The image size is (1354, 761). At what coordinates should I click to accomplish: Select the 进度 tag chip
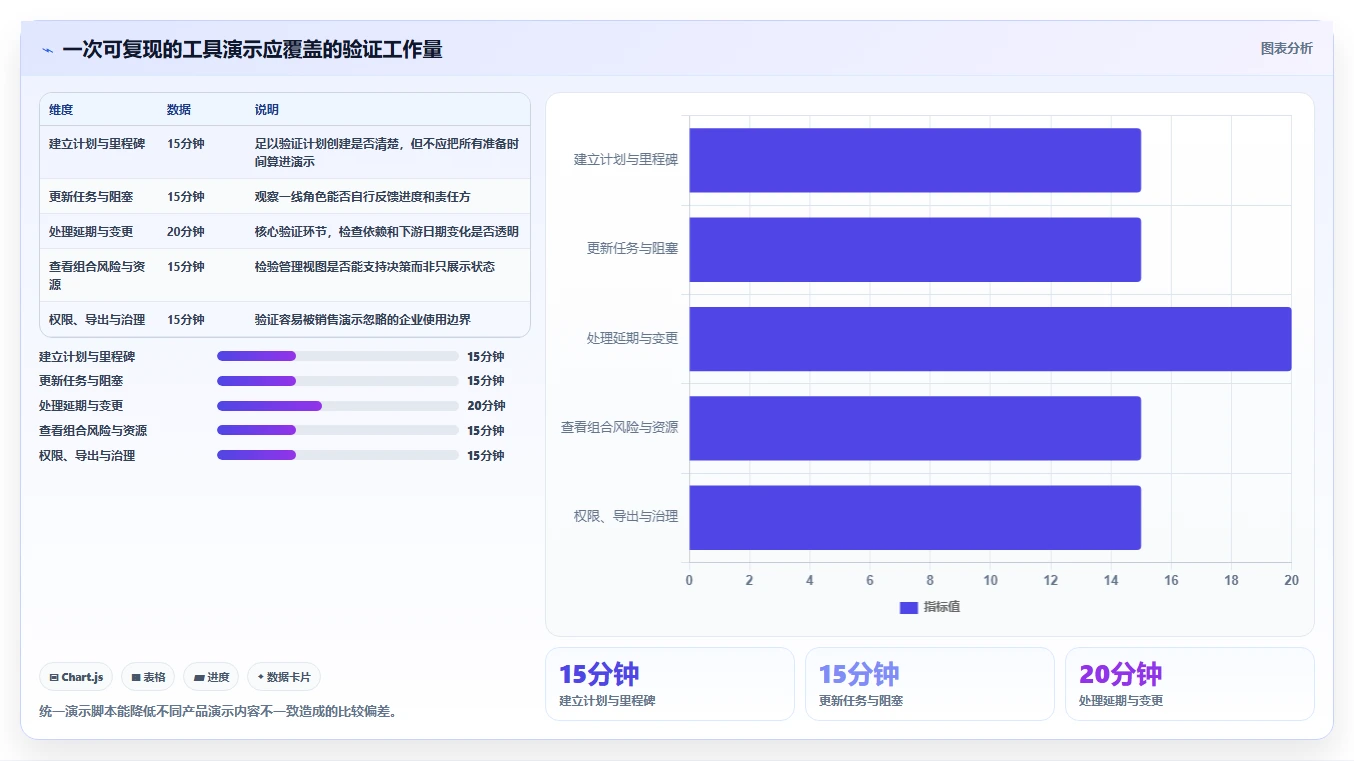coord(211,677)
